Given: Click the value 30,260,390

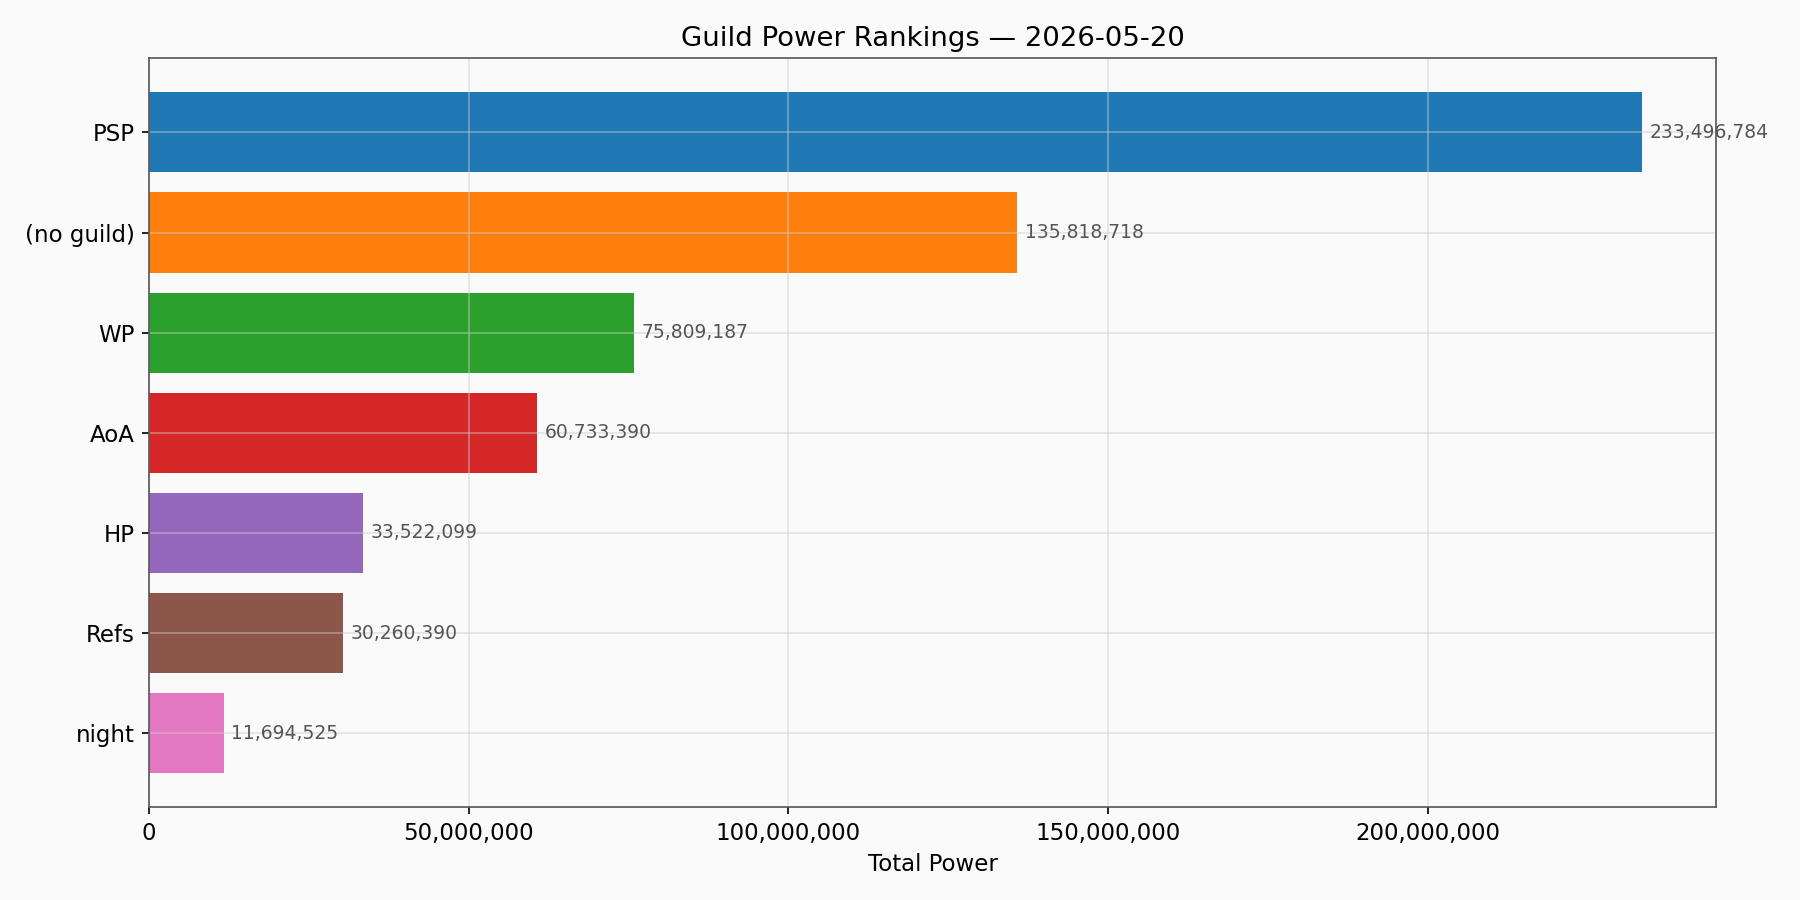Looking at the screenshot, I should click(x=404, y=633).
